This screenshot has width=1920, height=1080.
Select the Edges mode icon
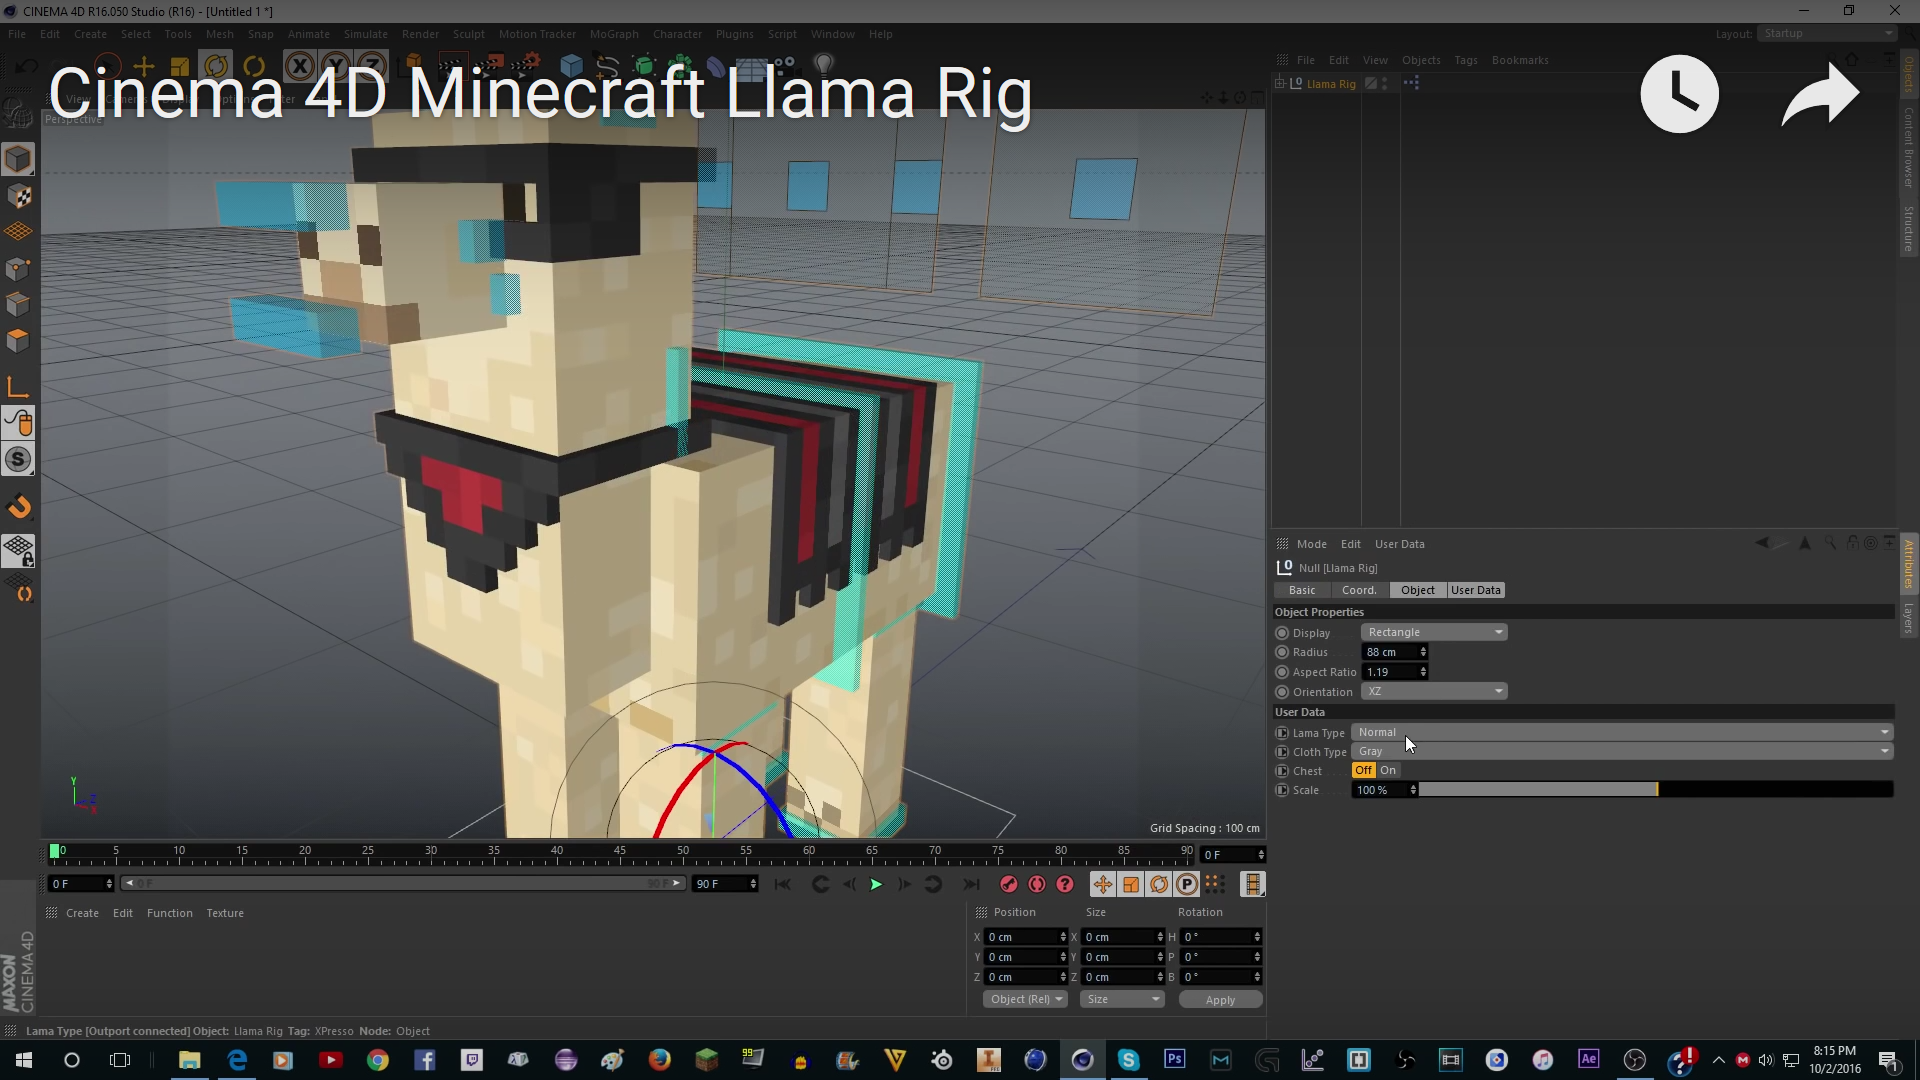click(x=18, y=304)
